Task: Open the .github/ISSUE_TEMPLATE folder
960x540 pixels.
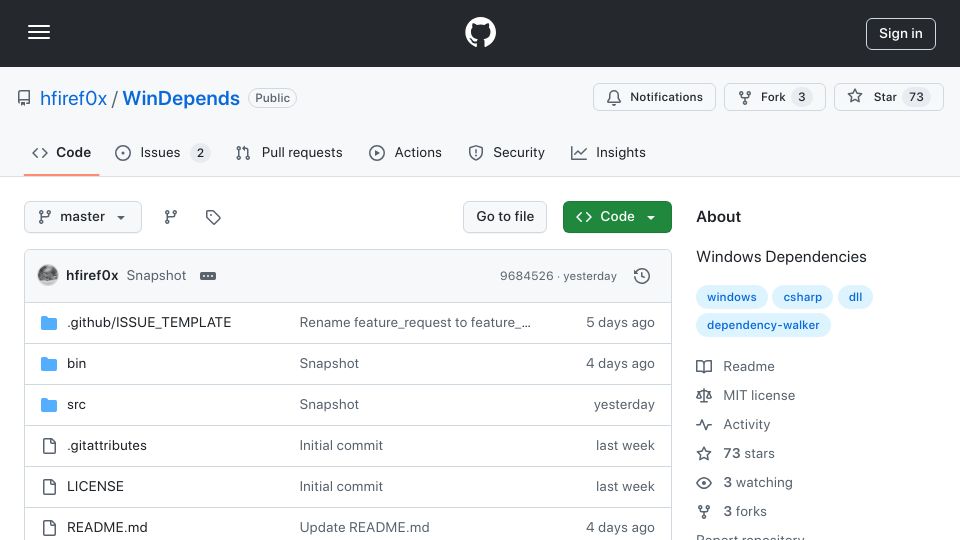Action: [149, 323]
